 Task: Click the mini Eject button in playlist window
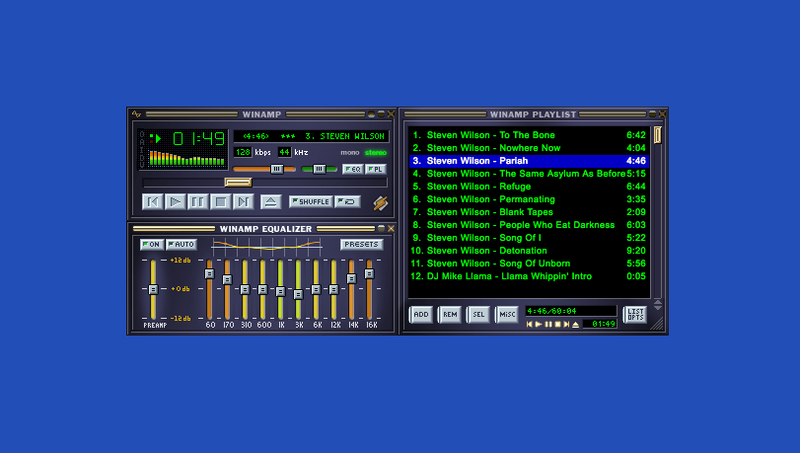[576, 324]
